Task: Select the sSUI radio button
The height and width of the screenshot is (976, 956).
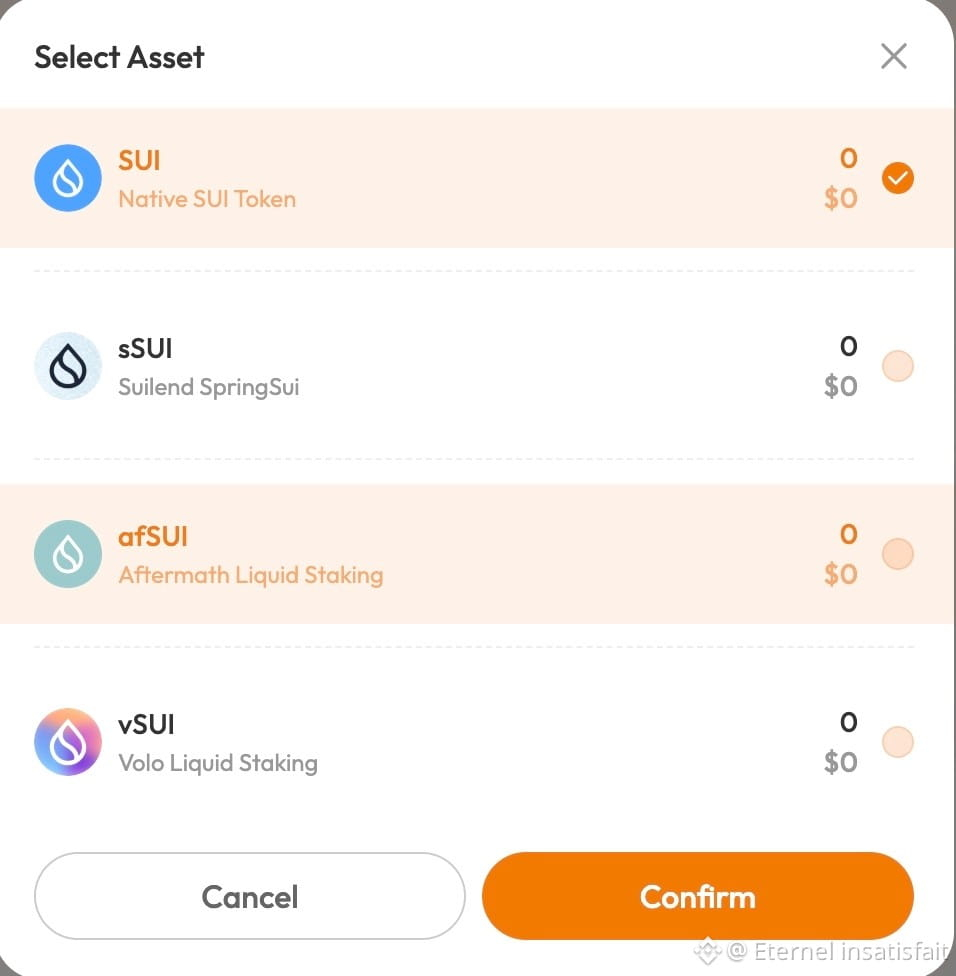Action: [x=897, y=366]
